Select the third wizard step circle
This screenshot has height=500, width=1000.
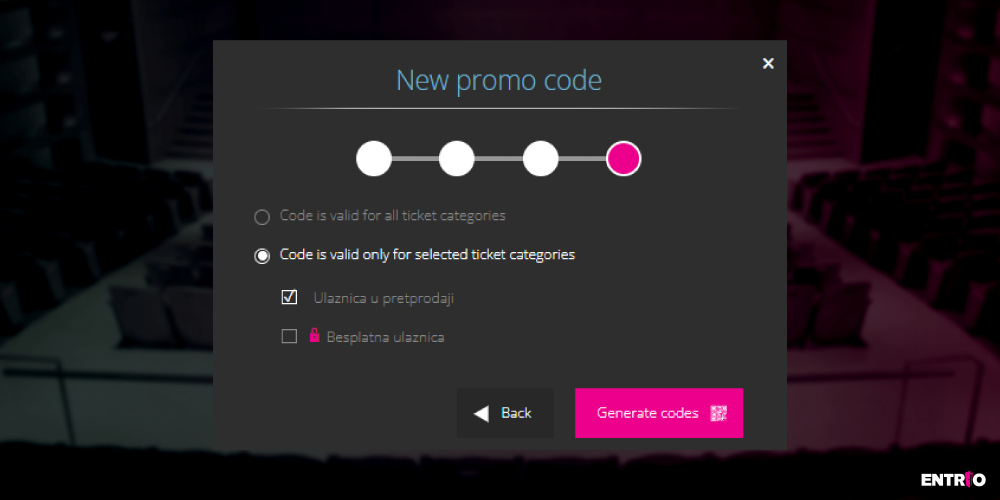pyautogui.click(x=540, y=159)
